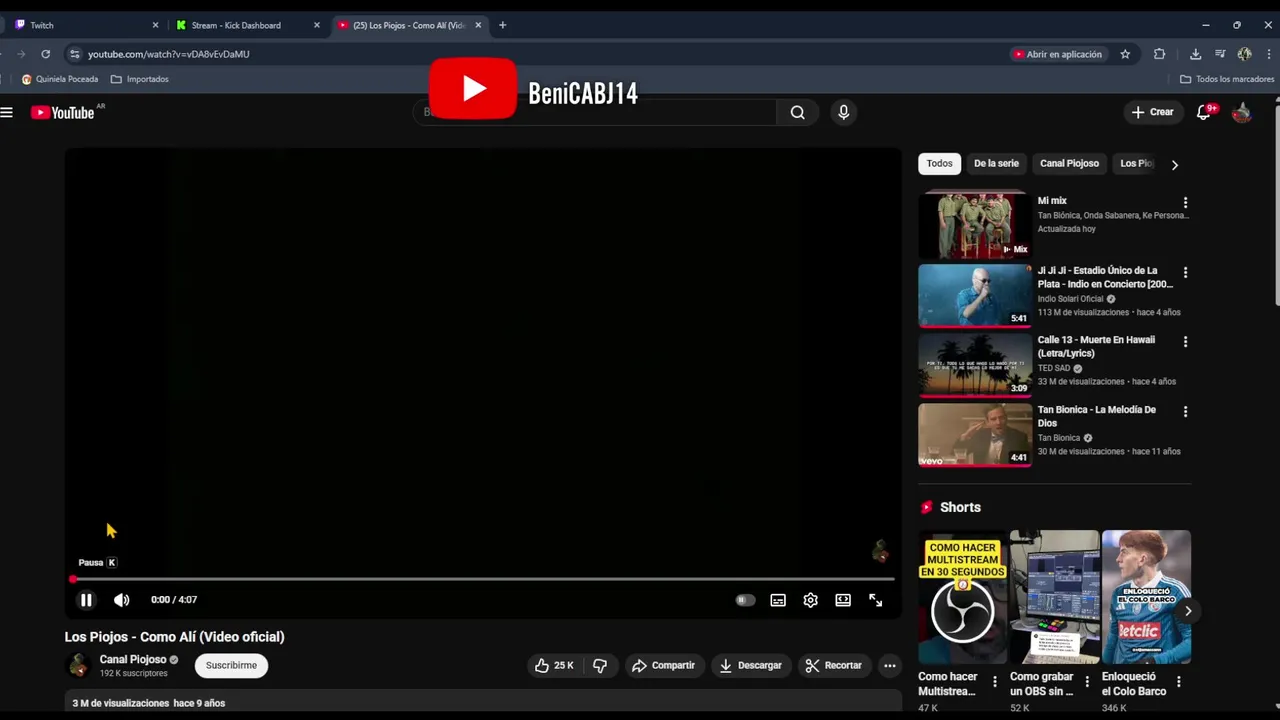Open the player settings gear
Image resolution: width=1280 pixels, height=720 pixels.
[x=811, y=600]
